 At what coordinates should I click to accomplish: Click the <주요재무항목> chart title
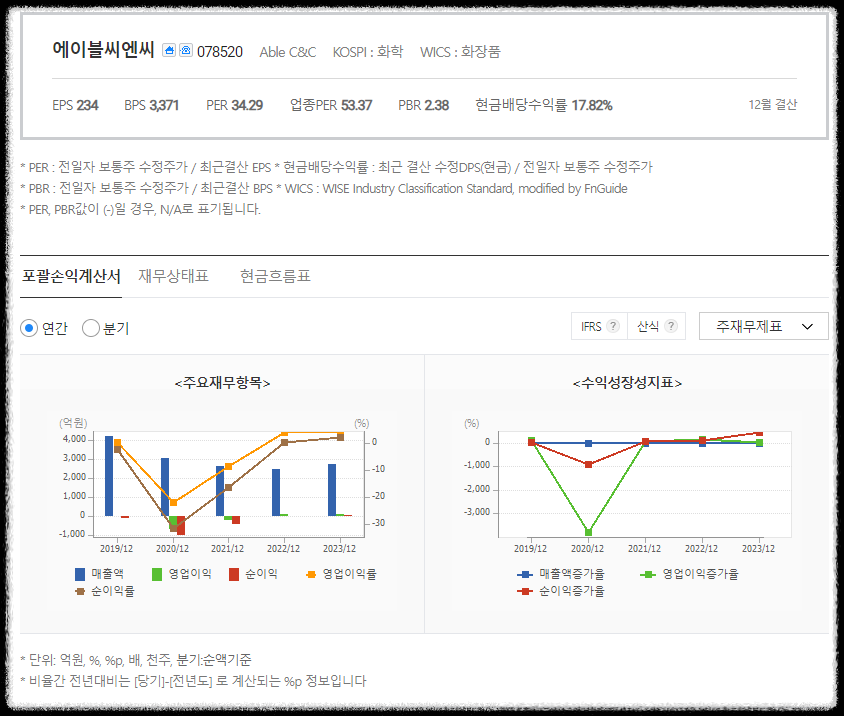point(222,383)
